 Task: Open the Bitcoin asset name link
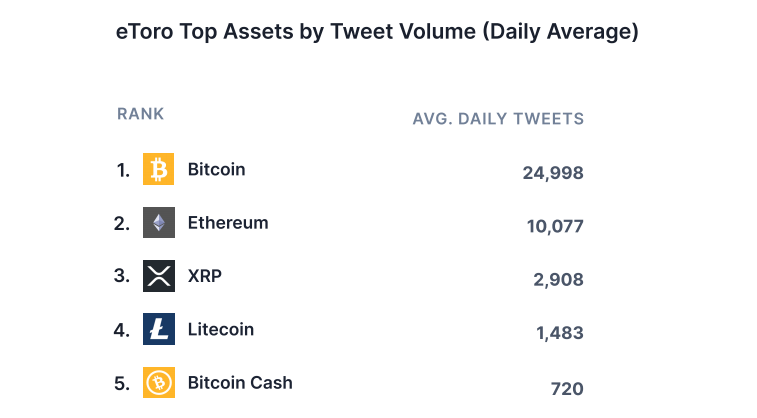click(x=216, y=169)
